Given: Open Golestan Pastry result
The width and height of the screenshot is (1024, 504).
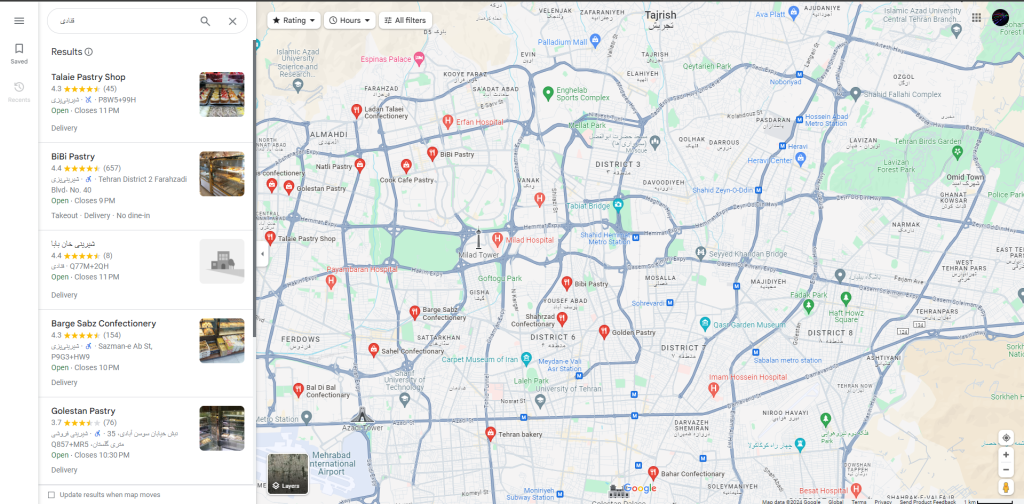Looking at the screenshot, I should [x=147, y=441].
